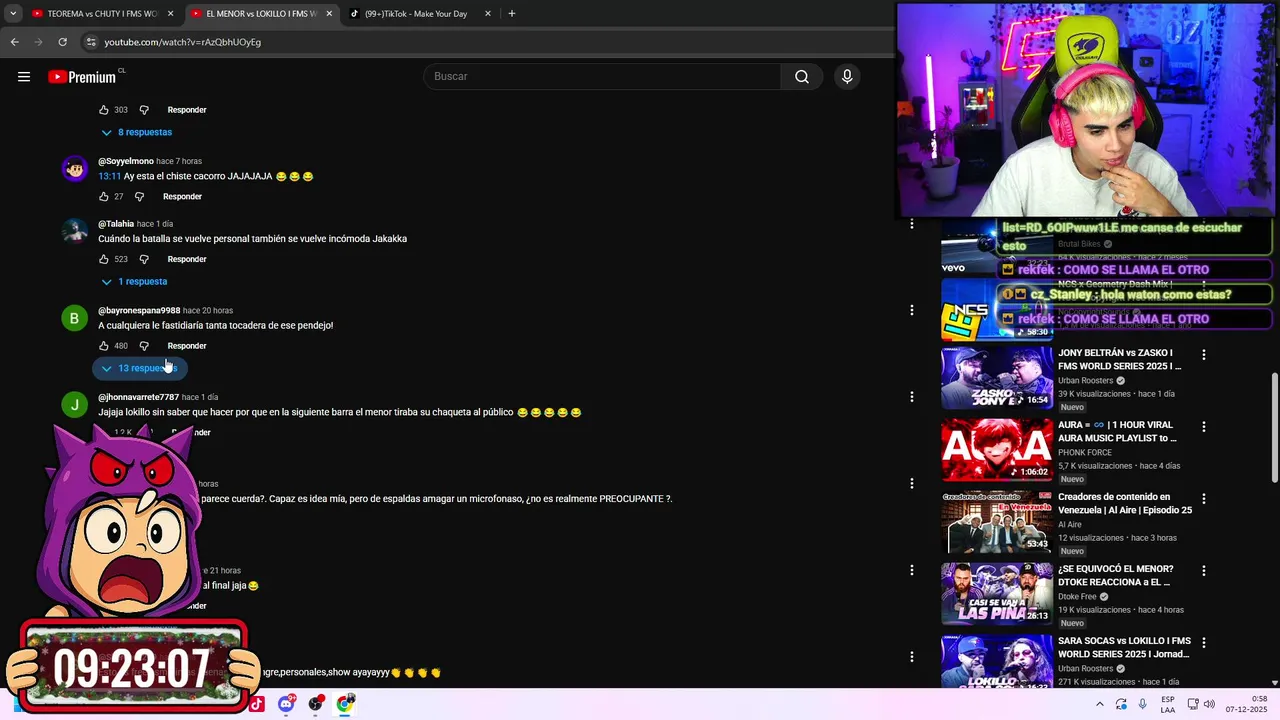This screenshot has width=1280, height=720.
Task: Dislike the comment with 303 likes
Action: [144, 110]
